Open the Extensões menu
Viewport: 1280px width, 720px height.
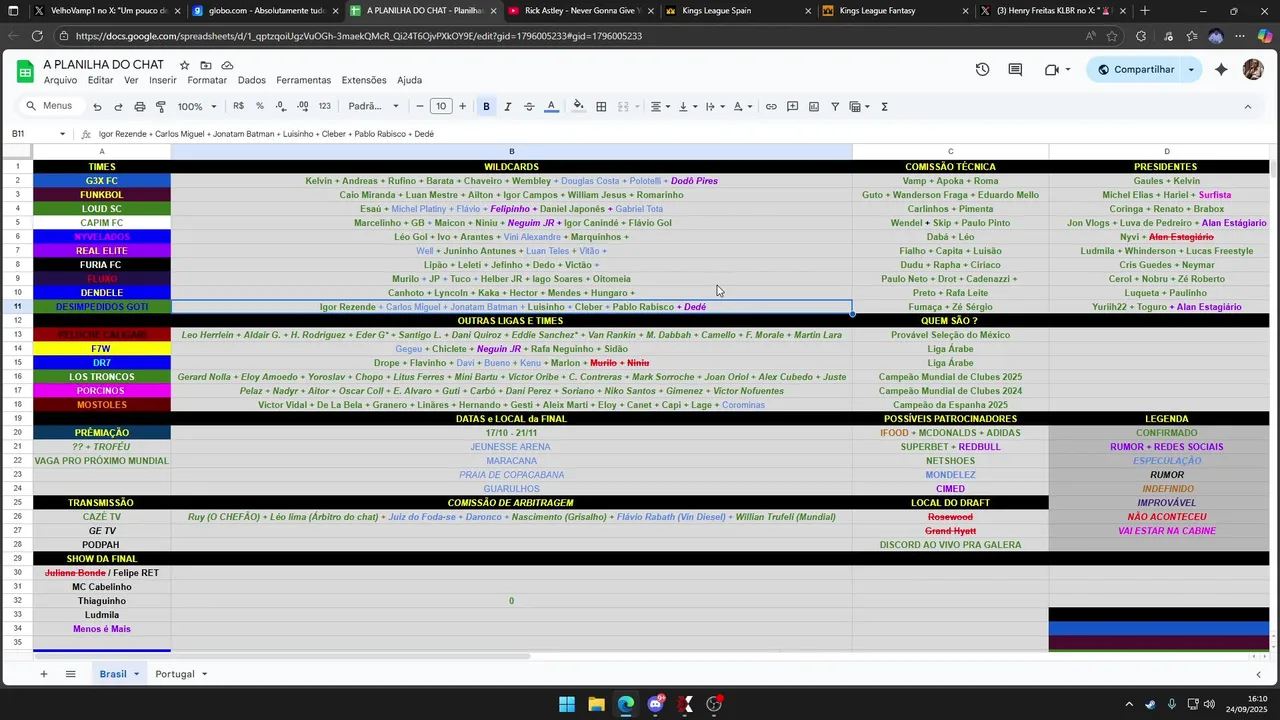(x=364, y=80)
